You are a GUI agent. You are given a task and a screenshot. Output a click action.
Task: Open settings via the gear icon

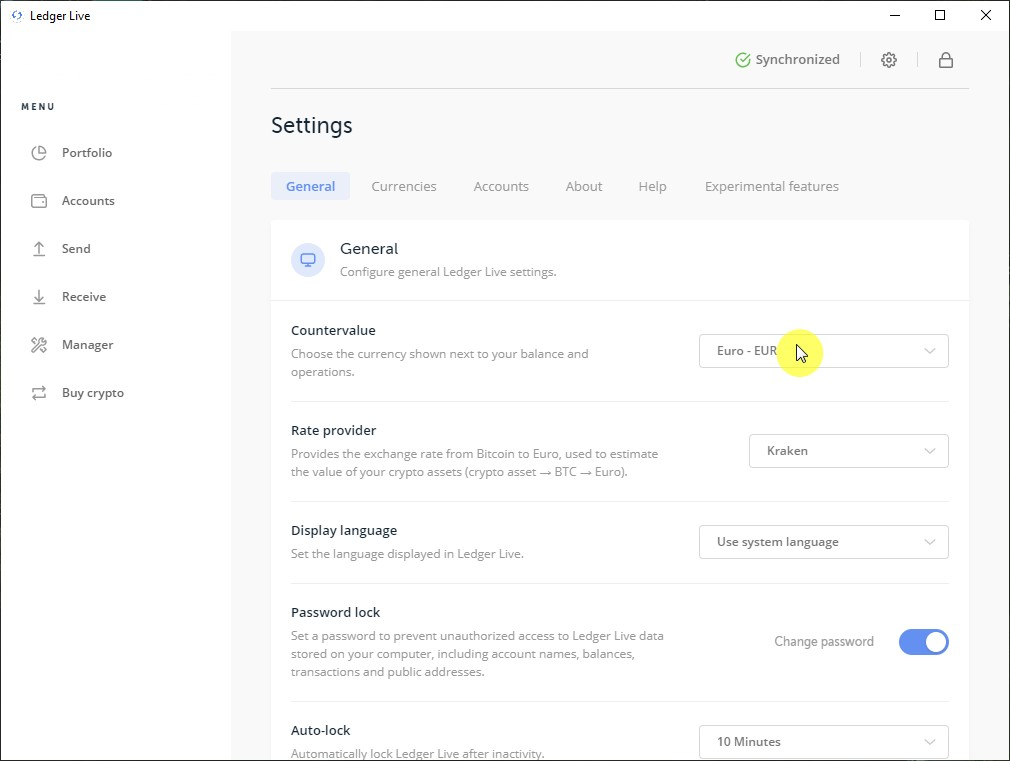(x=889, y=60)
